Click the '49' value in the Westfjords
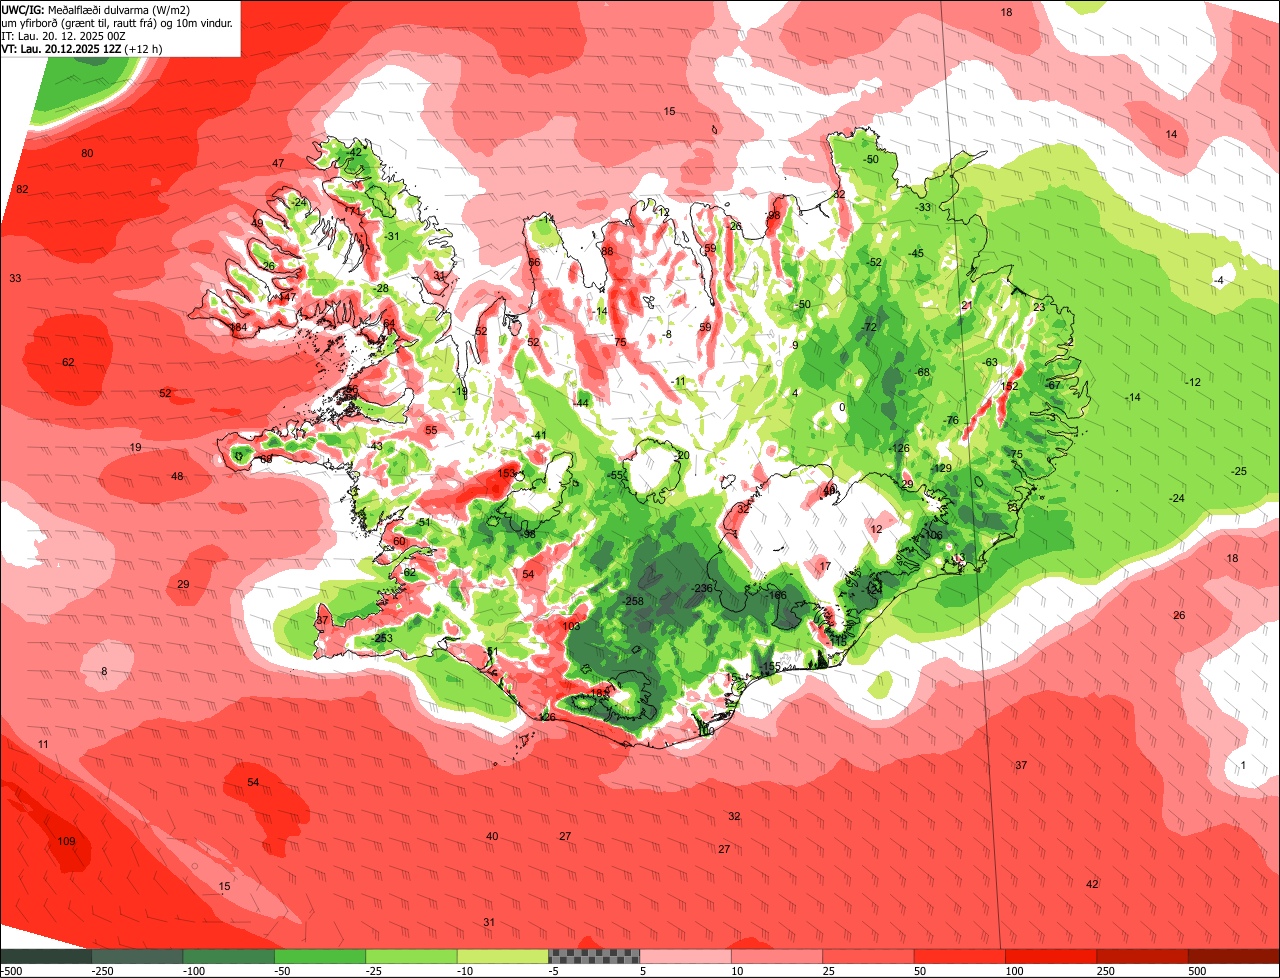The height and width of the screenshot is (978, 1280). click(x=257, y=223)
